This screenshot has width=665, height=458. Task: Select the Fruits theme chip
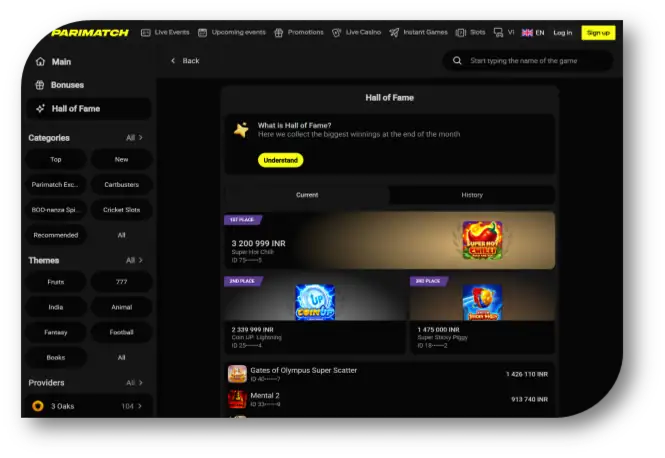tap(56, 282)
